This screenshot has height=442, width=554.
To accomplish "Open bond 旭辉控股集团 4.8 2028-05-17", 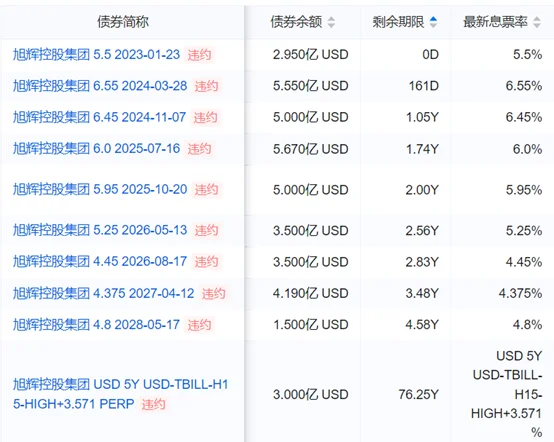I will point(96,325).
